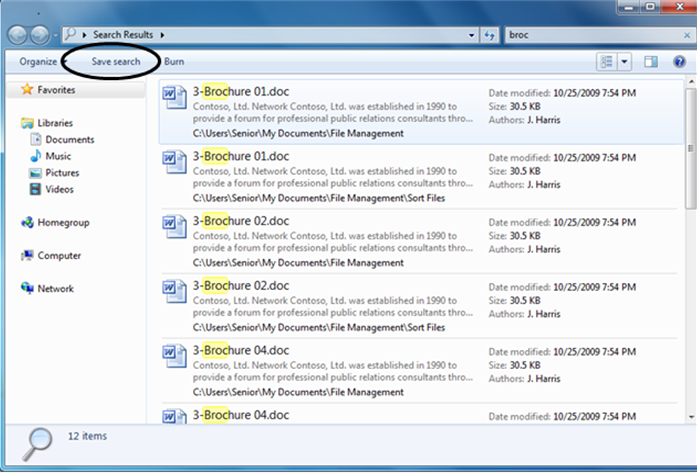Screen dimensions: 697x474
Task: Click the vertical scrollbar thumb in results
Action: tap(691, 148)
